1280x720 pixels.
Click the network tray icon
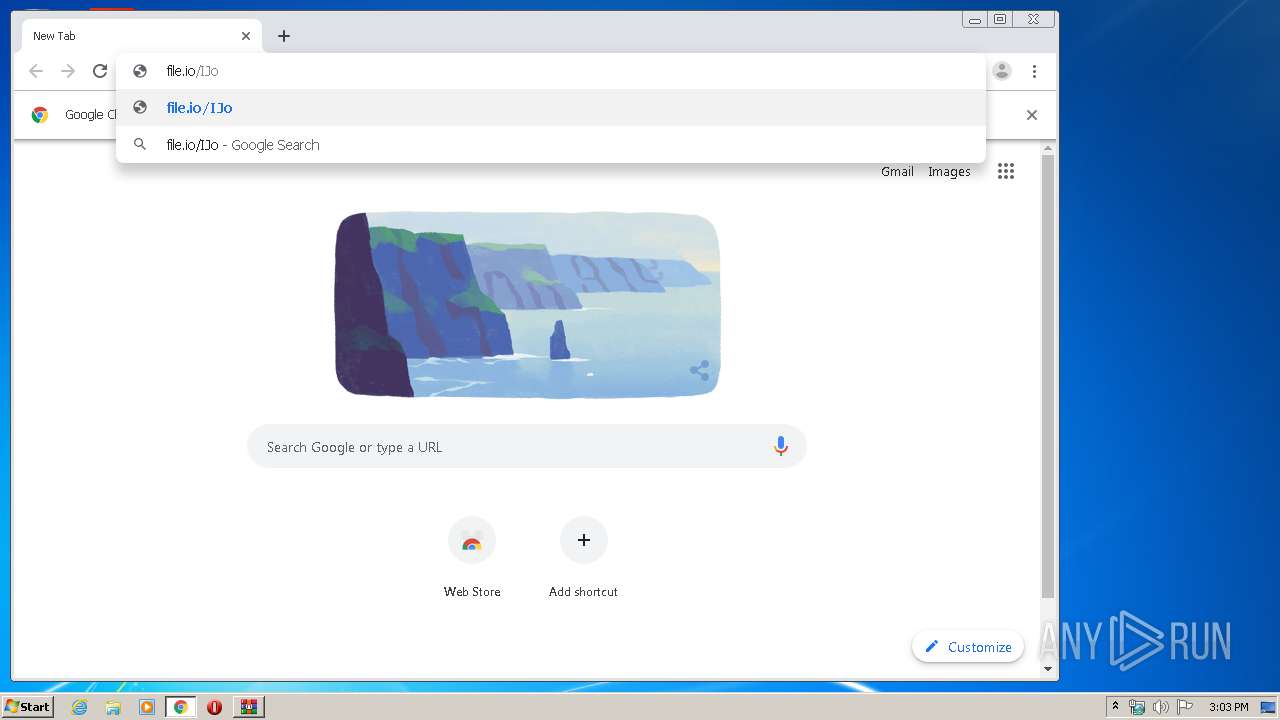point(1137,707)
